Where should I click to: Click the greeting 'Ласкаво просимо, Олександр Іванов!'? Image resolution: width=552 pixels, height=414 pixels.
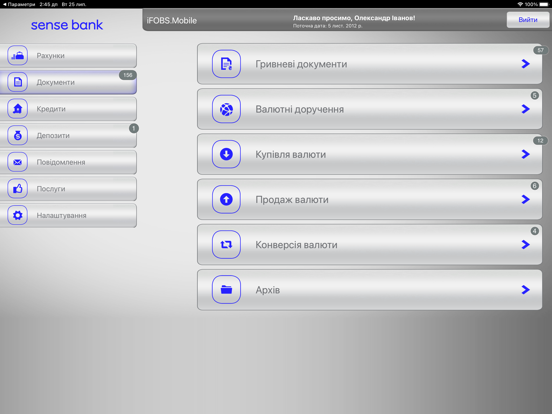[354, 18]
